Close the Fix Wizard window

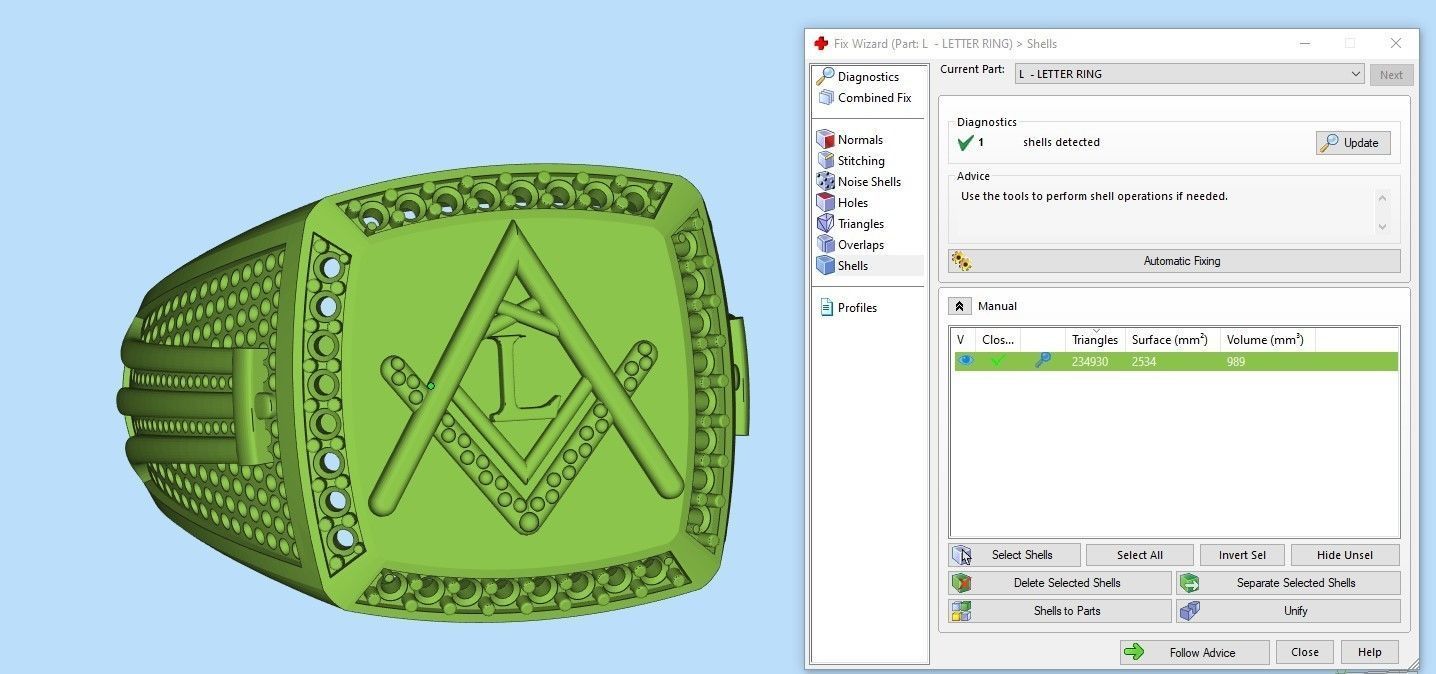(1395, 43)
